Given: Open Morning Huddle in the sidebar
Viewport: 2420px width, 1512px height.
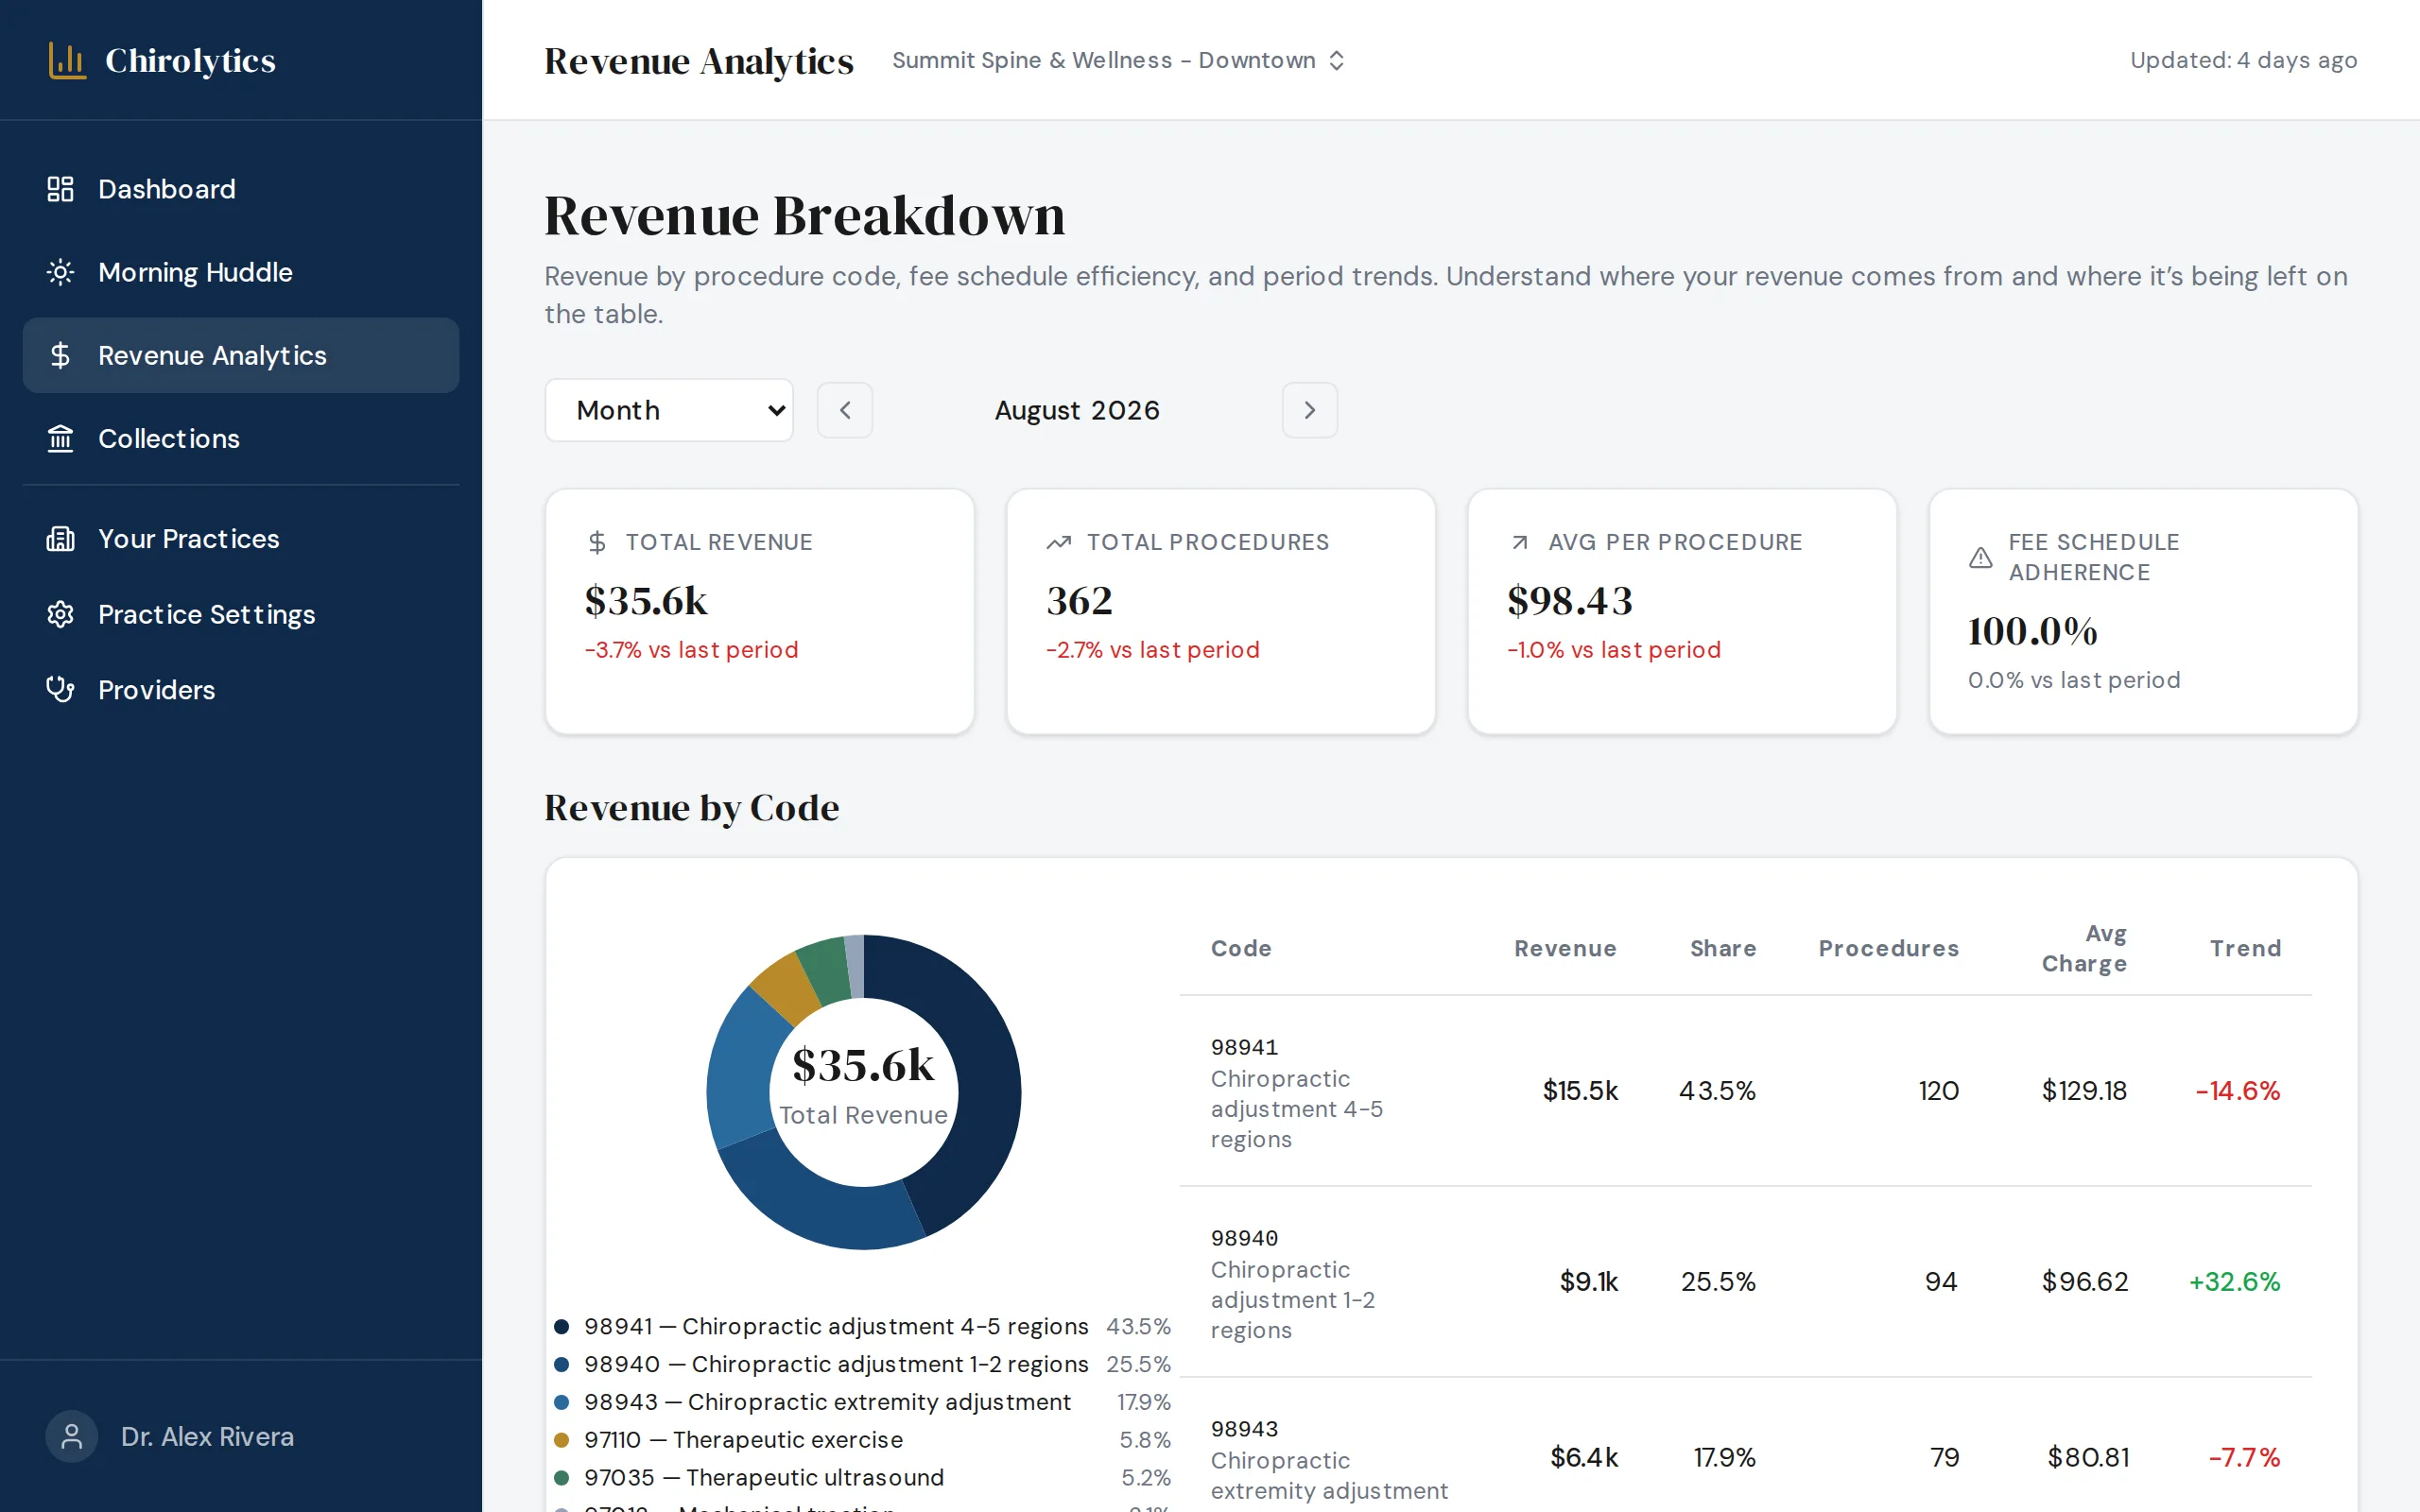Looking at the screenshot, I should tap(241, 272).
